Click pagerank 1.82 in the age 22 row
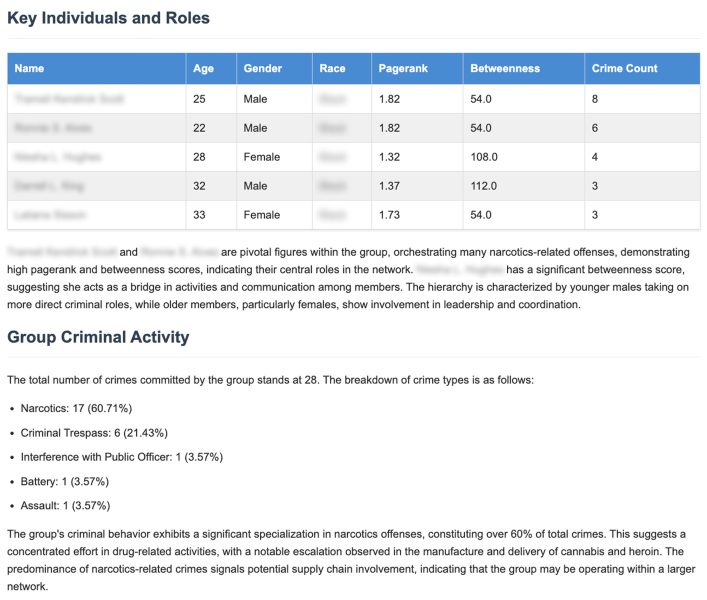The image size is (707, 600). (389, 128)
